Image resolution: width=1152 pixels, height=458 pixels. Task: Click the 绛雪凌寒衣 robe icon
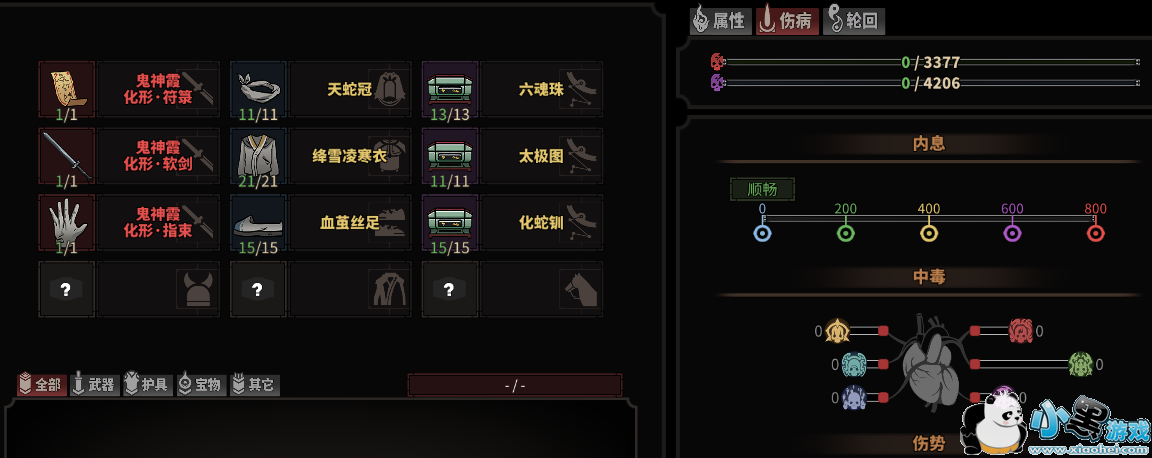pos(259,156)
